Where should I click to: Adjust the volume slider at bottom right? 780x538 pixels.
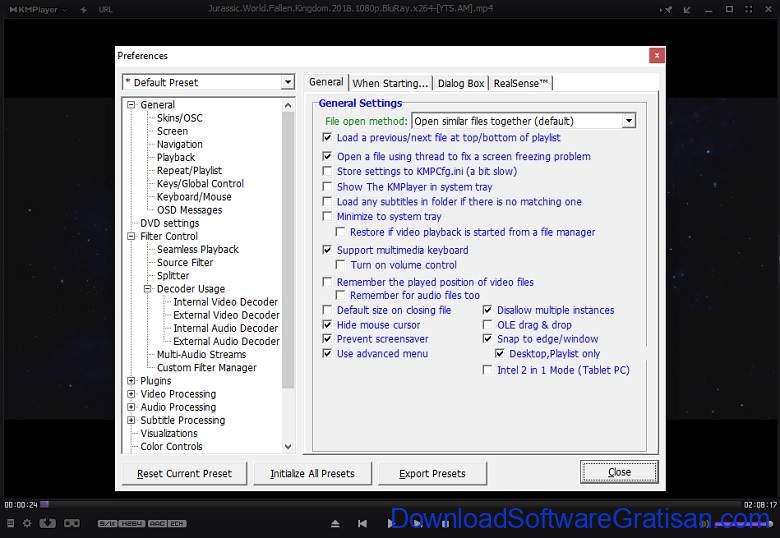(x=744, y=524)
